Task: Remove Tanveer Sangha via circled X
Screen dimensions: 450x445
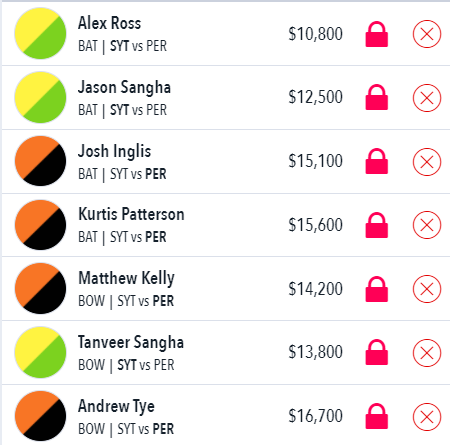Action: 427,353
